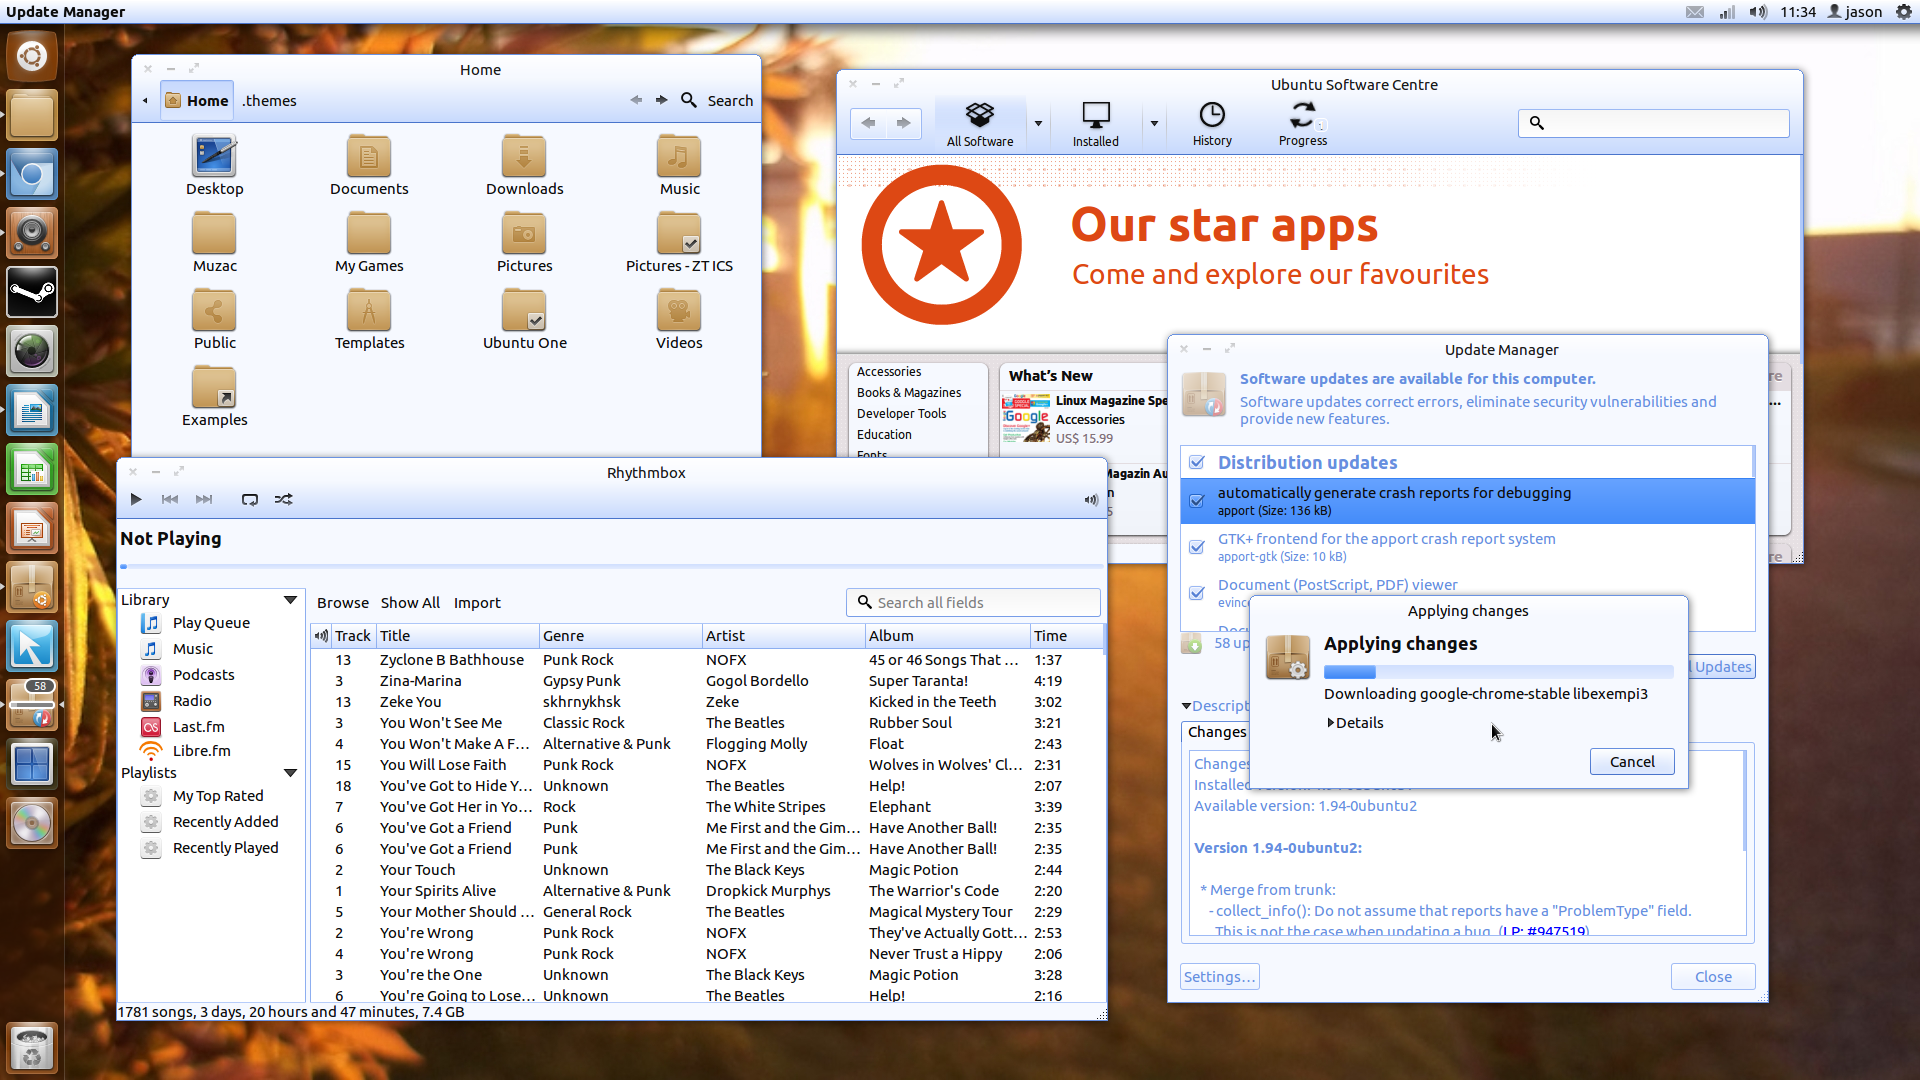Image resolution: width=1920 pixels, height=1080 pixels.
Task: Open the Music folder in Home window
Action: click(679, 166)
